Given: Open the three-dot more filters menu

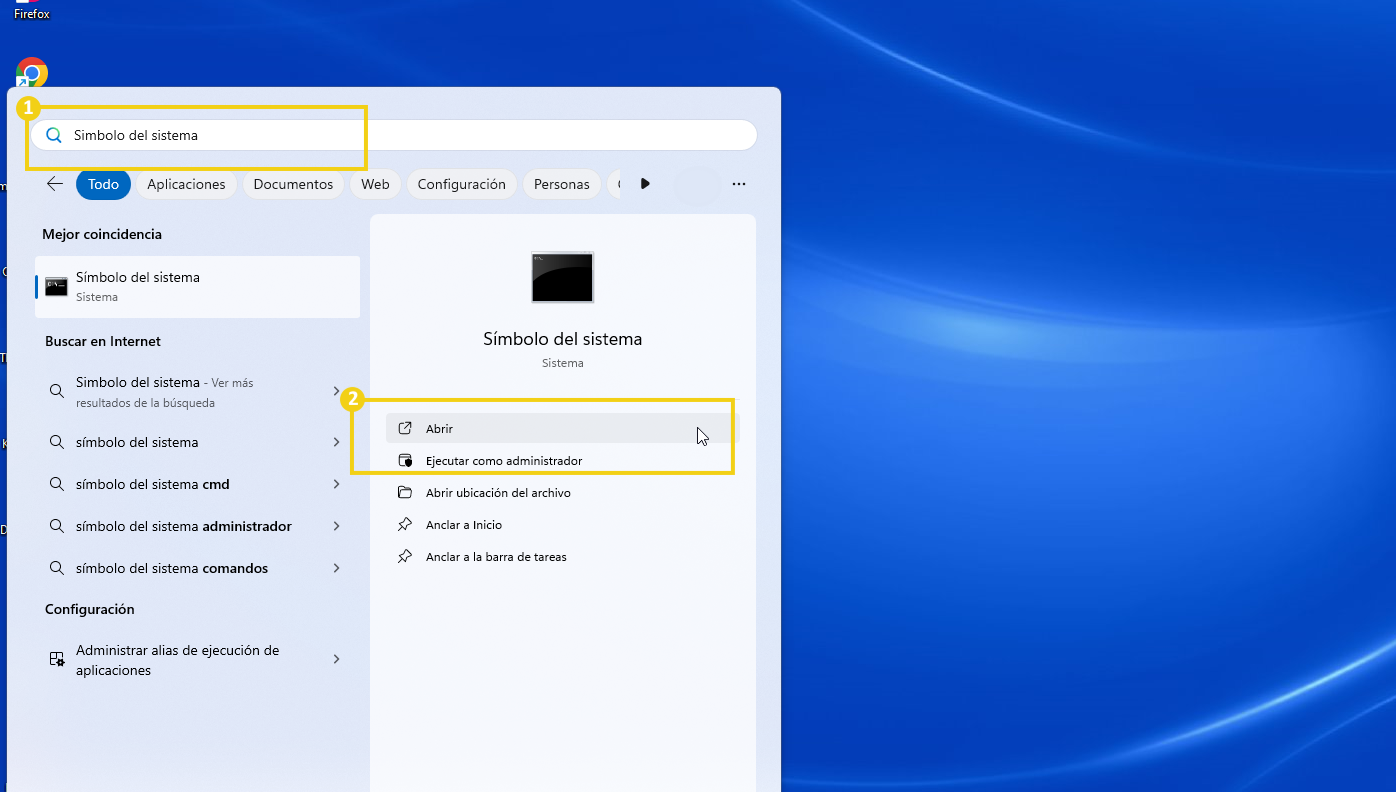Looking at the screenshot, I should [739, 184].
